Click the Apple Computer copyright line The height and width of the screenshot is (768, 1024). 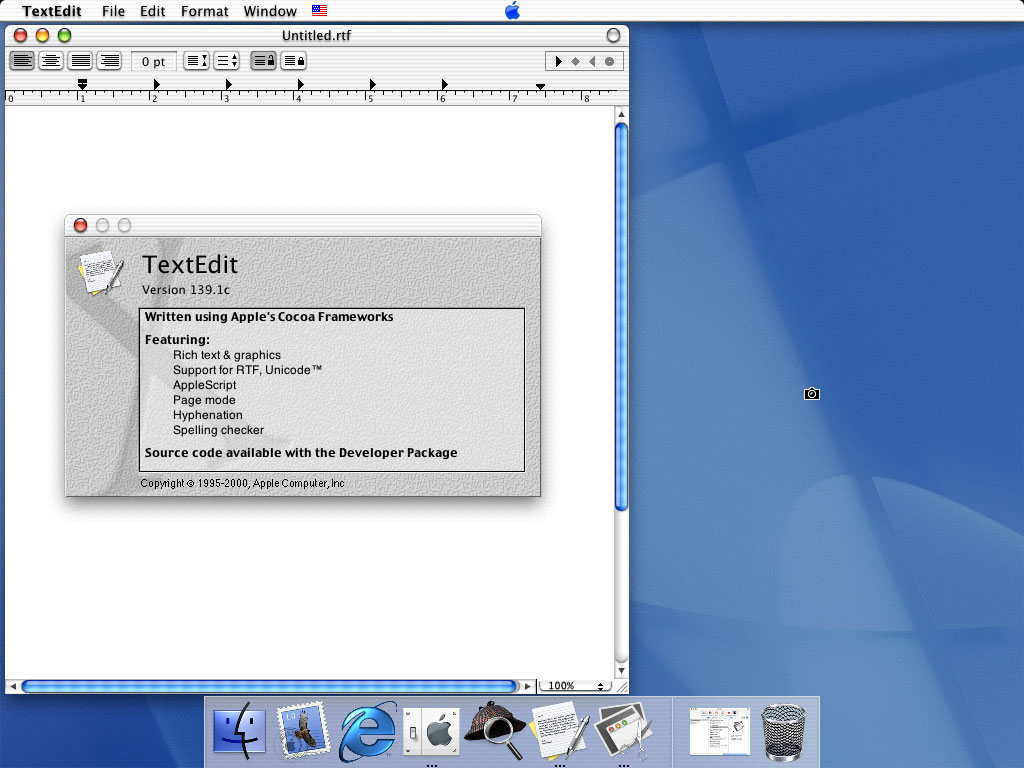242,483
